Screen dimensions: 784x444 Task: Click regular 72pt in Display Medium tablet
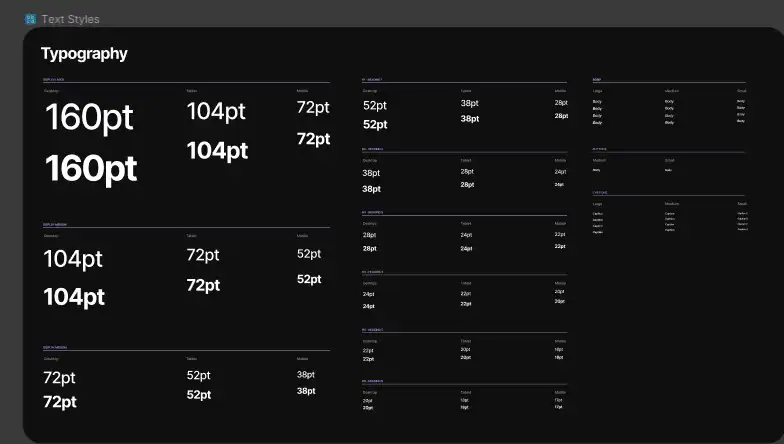(x=203, y=255)
